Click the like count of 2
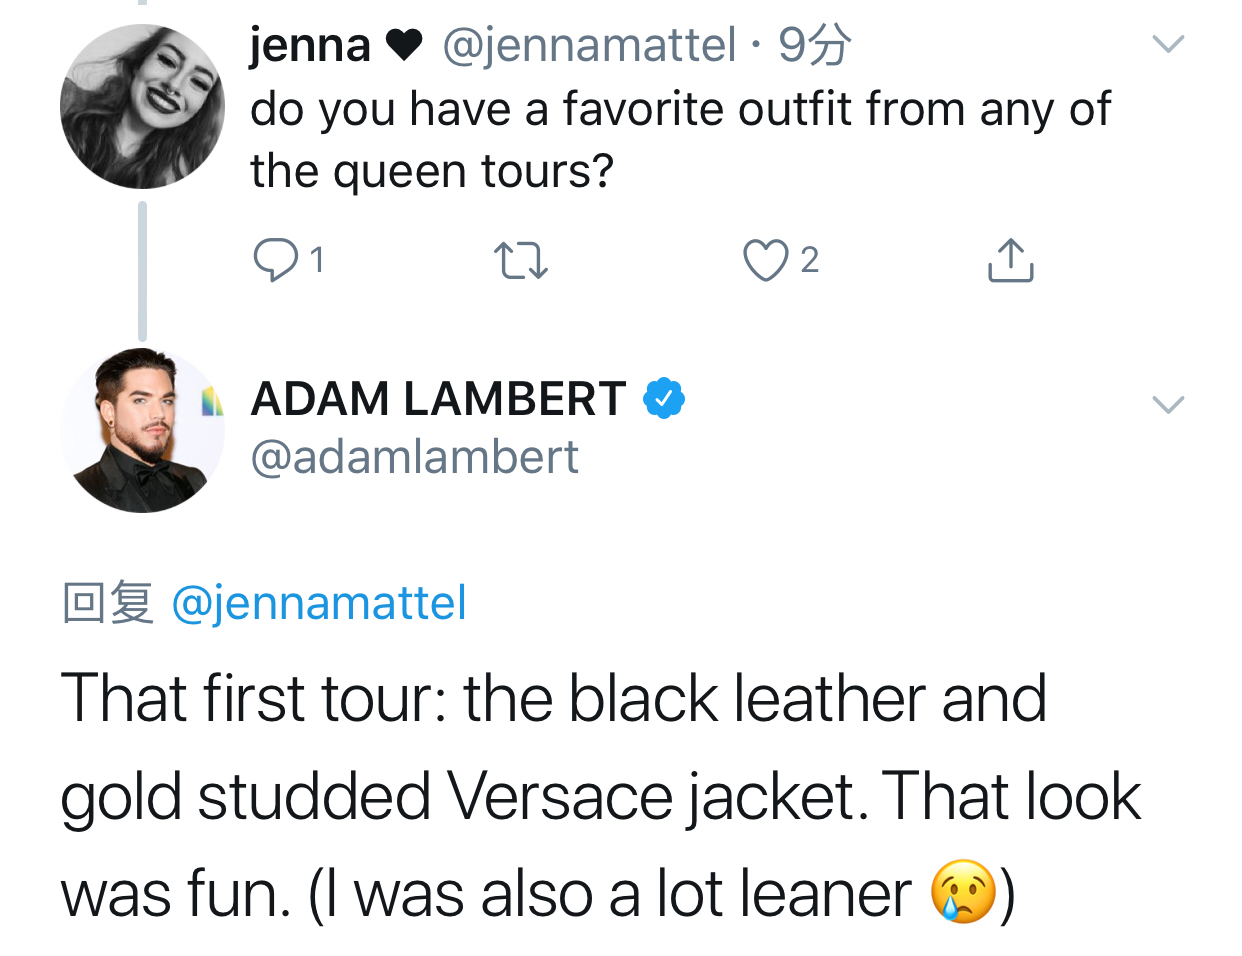Viewport: 1242px width, 956px height. pos(809,260)
